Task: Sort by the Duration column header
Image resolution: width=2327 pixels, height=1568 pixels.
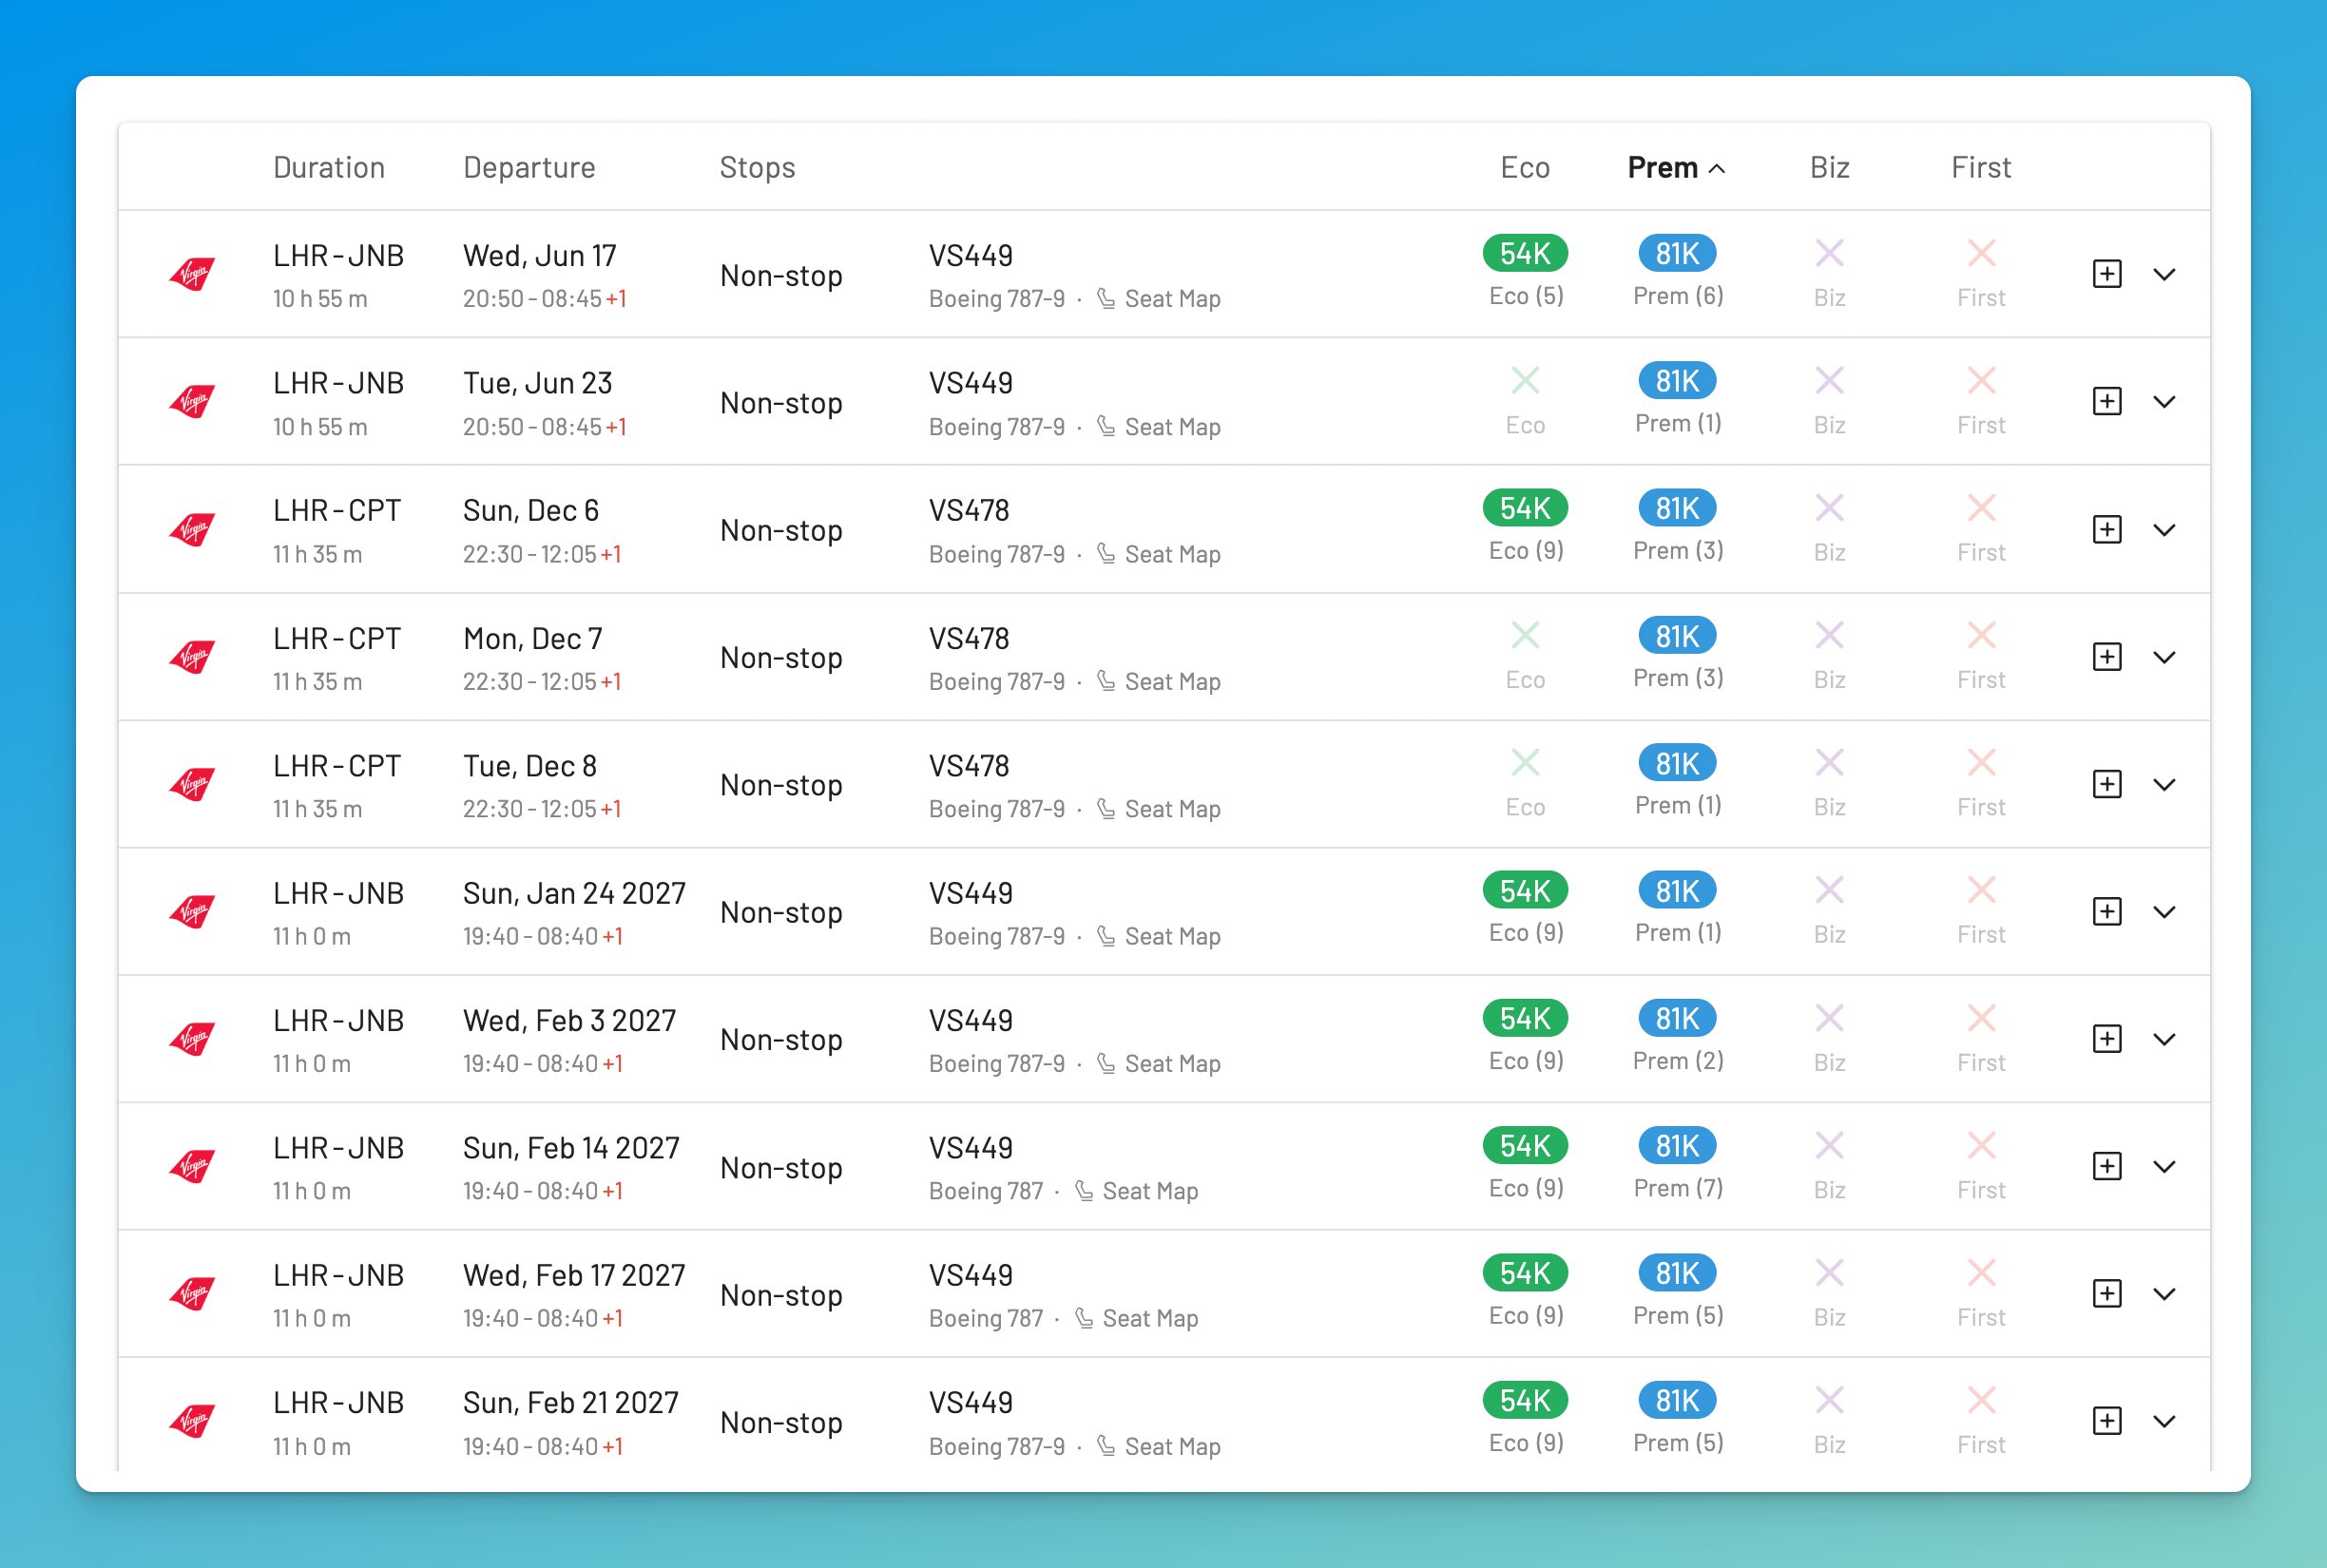Action: tap(329, 167)
